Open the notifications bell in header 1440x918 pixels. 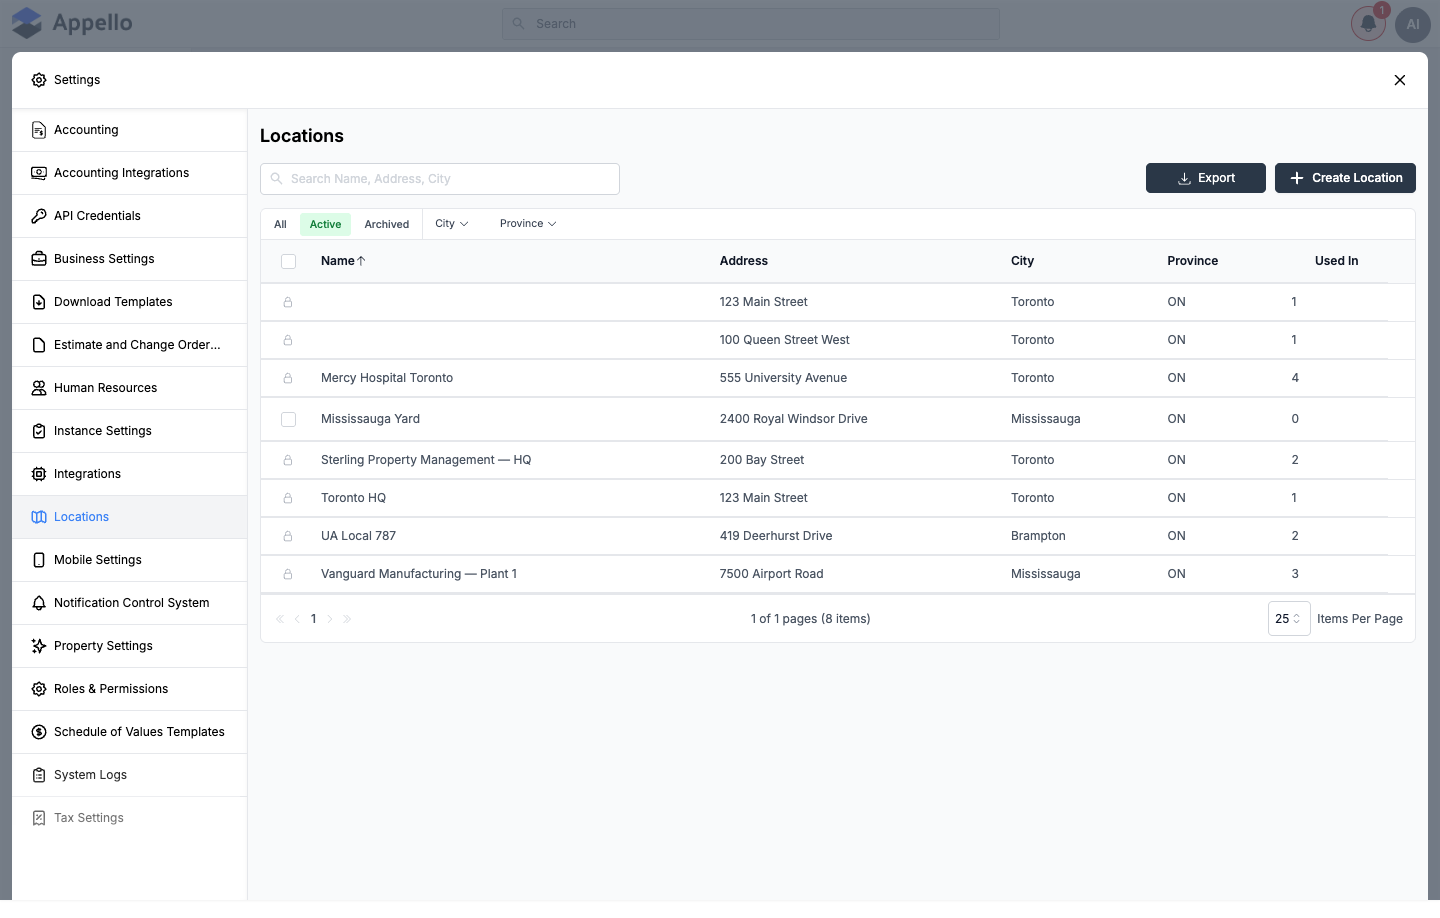click(x=1368, y=24)
